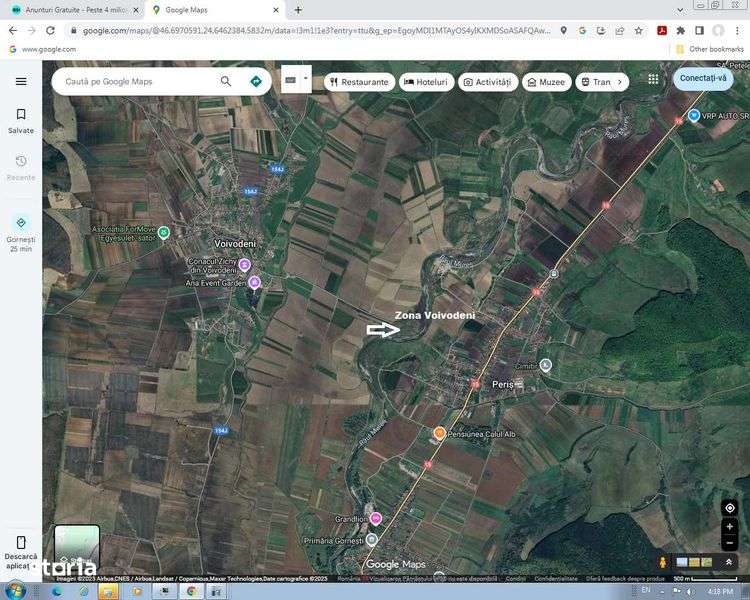Open the Chrome profile avatar
The image size is (750, 600).
click(x=718, y=31)
